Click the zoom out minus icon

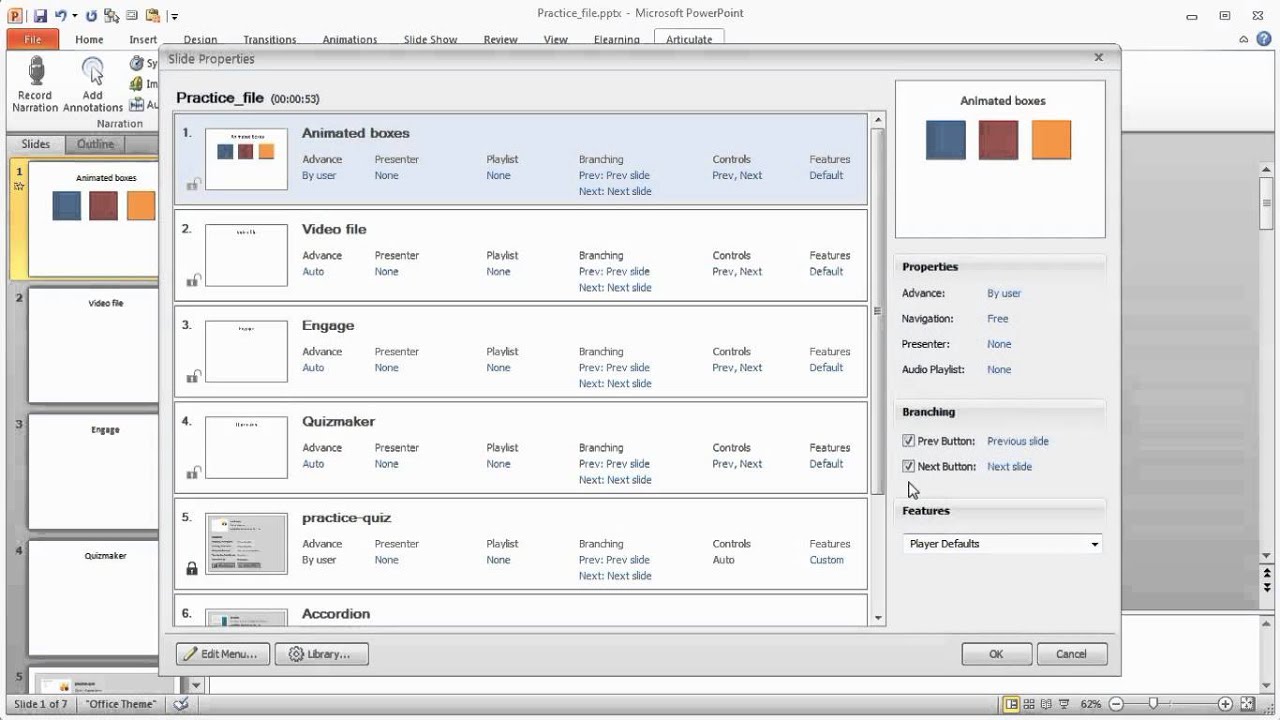[x=1116, y=704]
